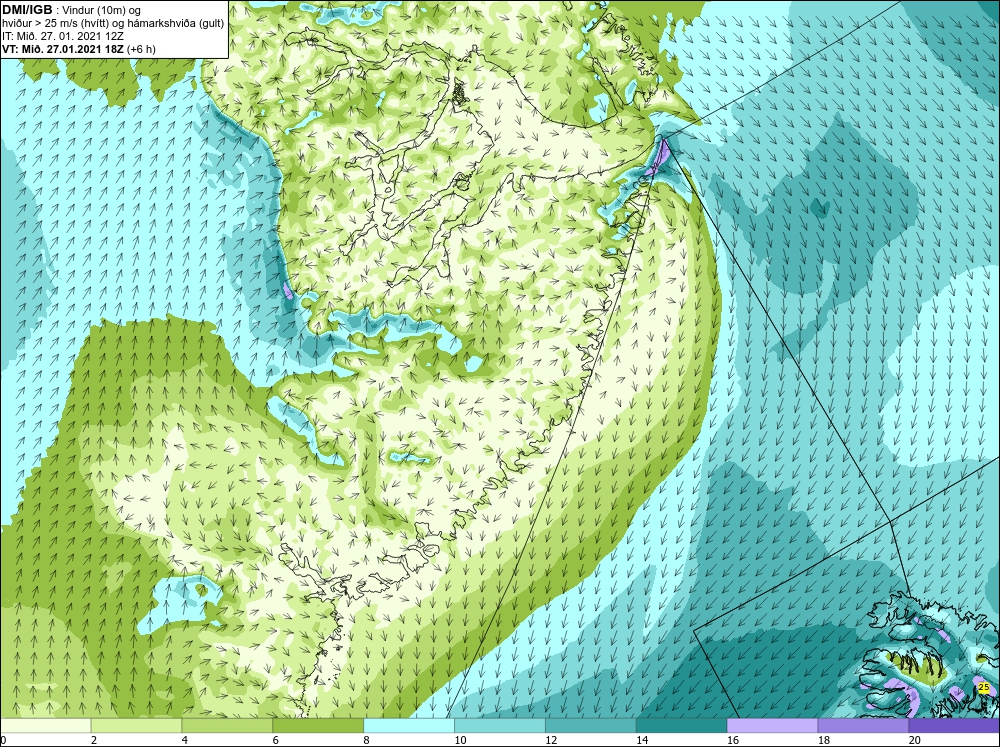Click the 8–10 m/s light cyan legend swatch
Screen dimensions: 1000x747
tap(409, 726)
